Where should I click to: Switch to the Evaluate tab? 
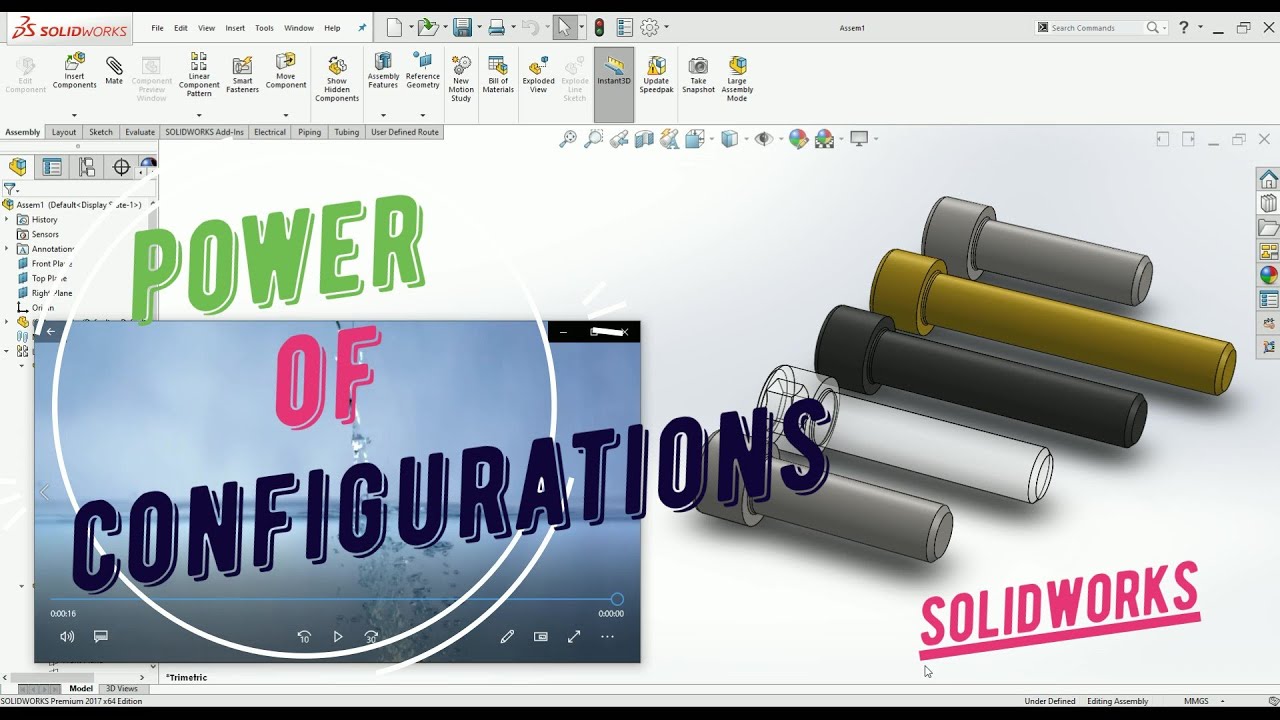click(140, 132)
